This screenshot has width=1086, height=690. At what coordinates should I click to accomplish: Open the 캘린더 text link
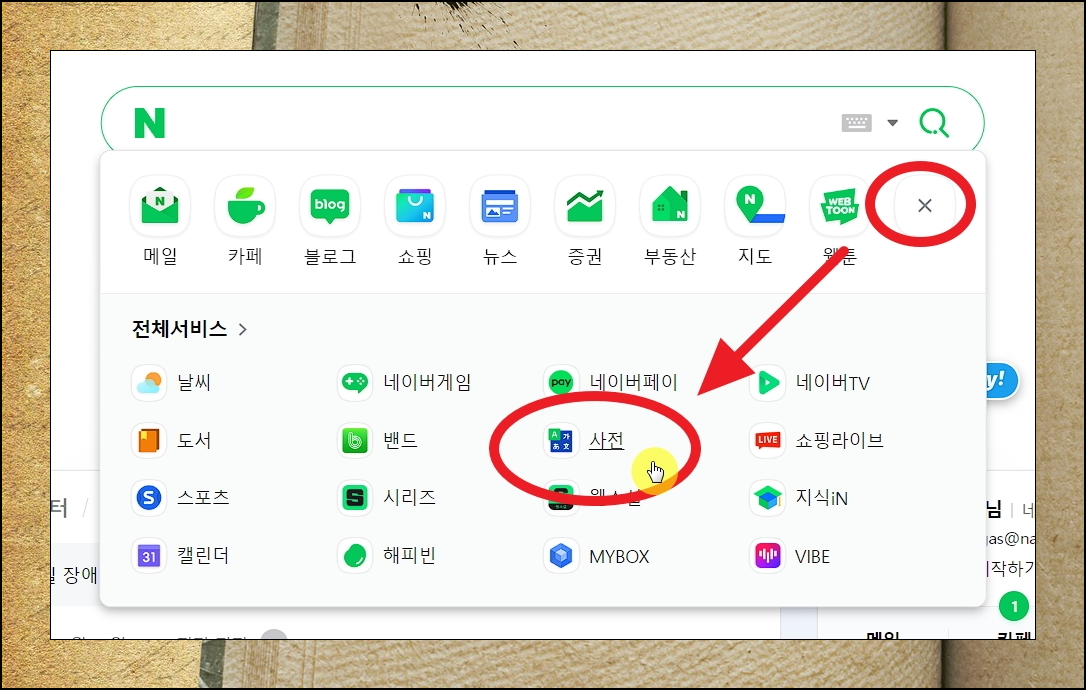(203, 556)
